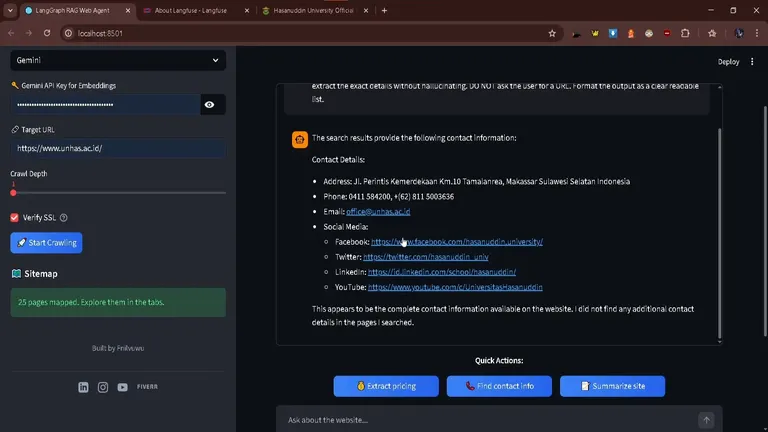Open the FIVERR link in sidebar footer
This screenshot has width=768, height=432.
[x=147, y=386]
